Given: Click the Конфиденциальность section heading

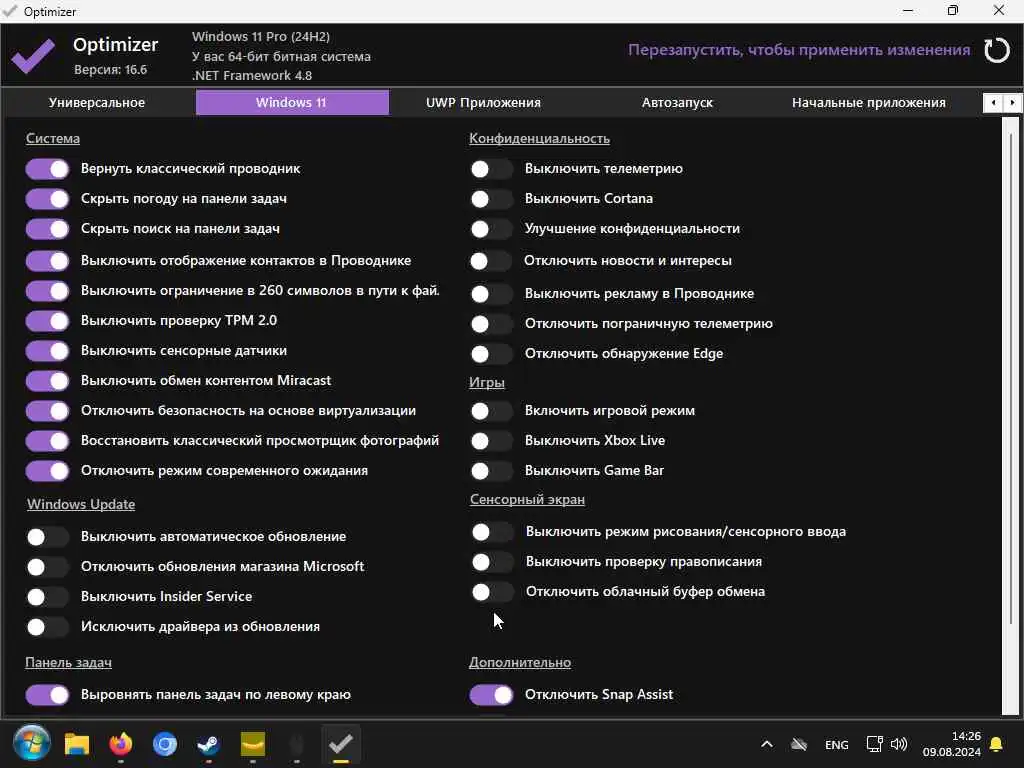Looking at the screenshot, I should tap(539, 138).
